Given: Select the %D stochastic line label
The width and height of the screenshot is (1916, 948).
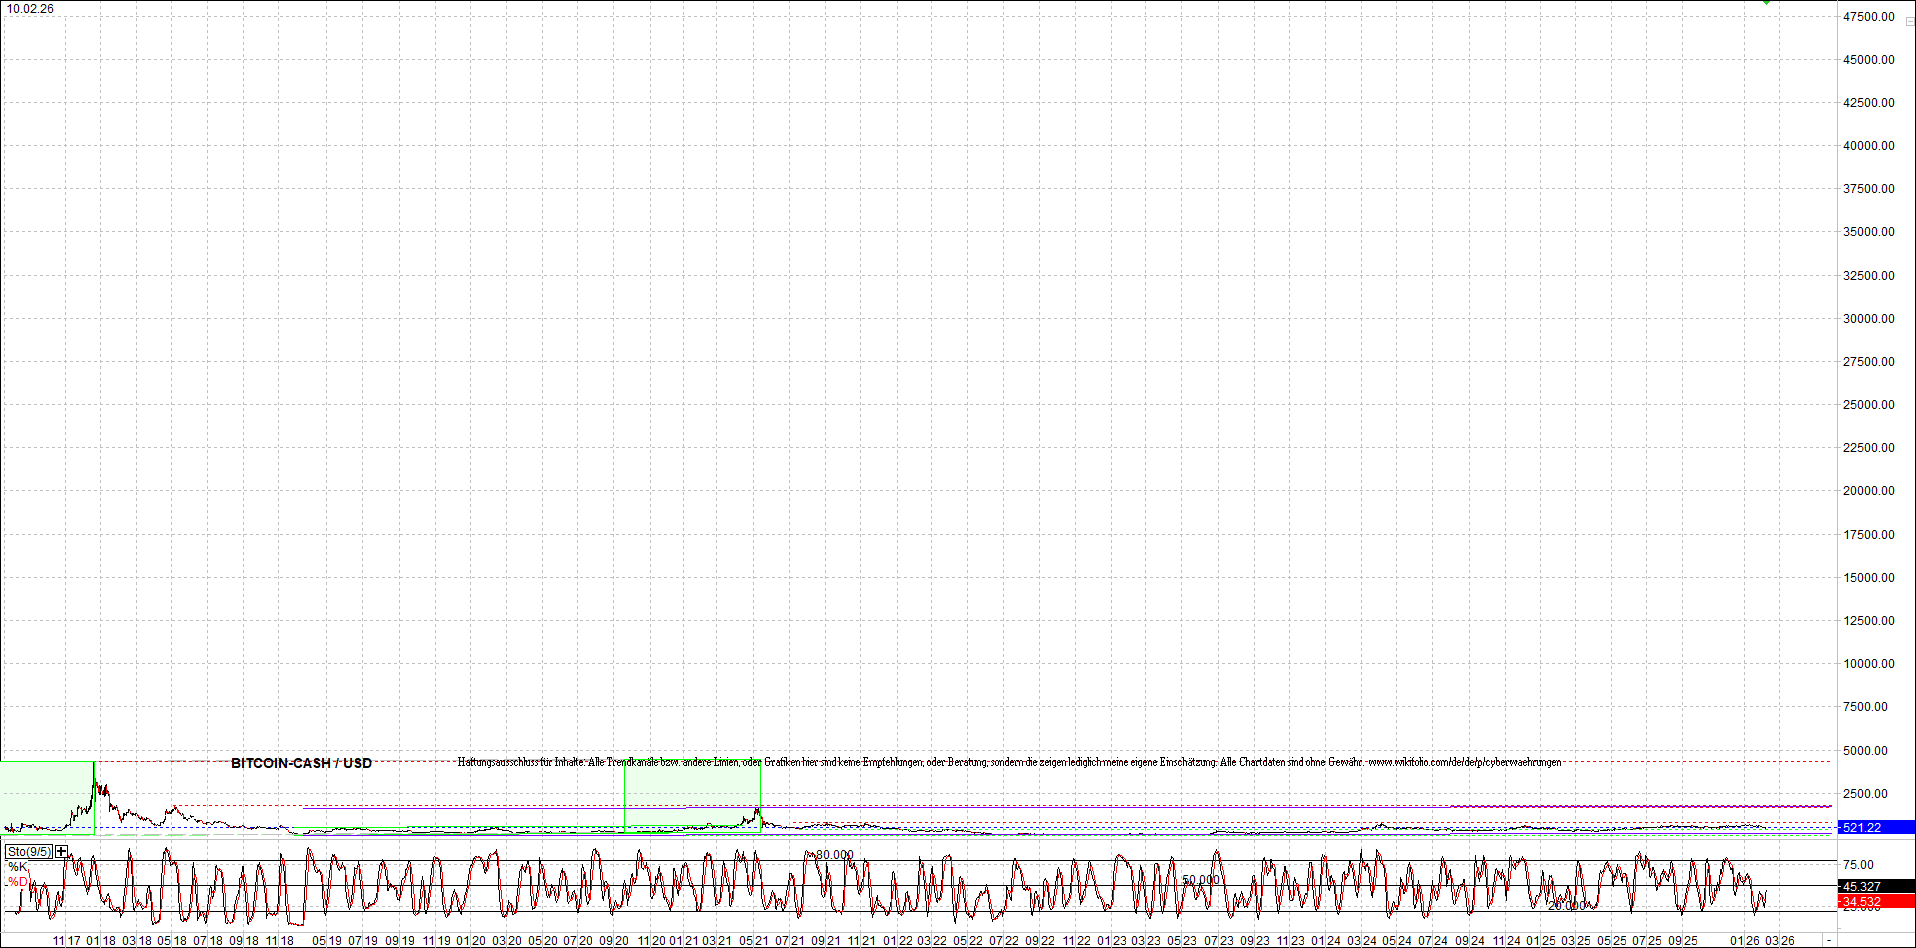Looking at the screenshot, I should 18,882.
